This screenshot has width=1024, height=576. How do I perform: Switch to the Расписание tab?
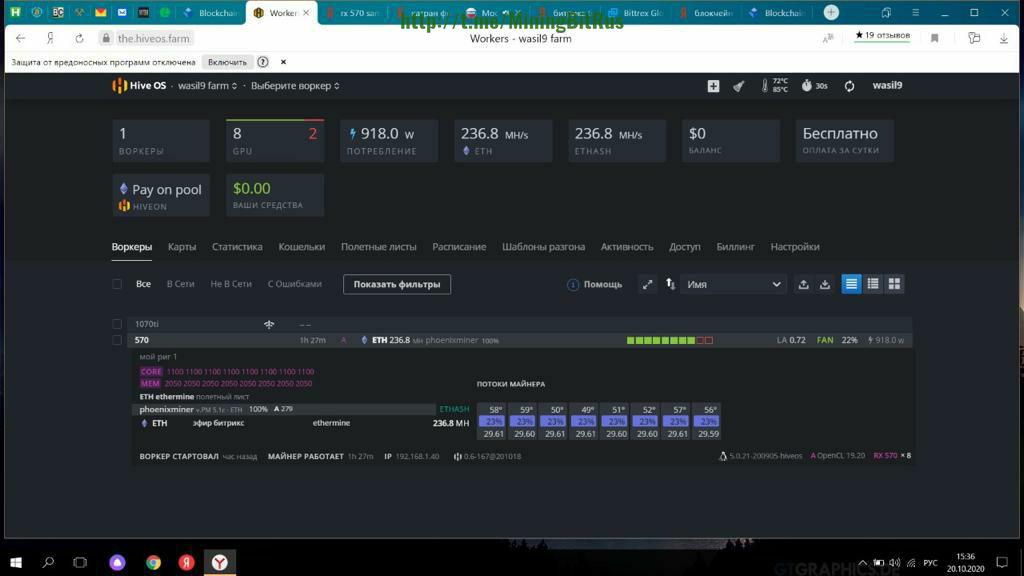(x=459, y=247)
